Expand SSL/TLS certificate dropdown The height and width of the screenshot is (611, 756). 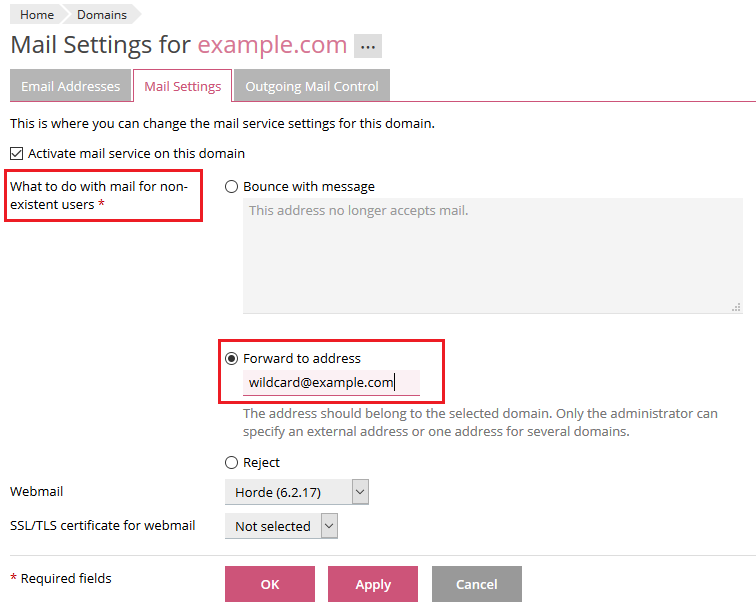(281, 526)
